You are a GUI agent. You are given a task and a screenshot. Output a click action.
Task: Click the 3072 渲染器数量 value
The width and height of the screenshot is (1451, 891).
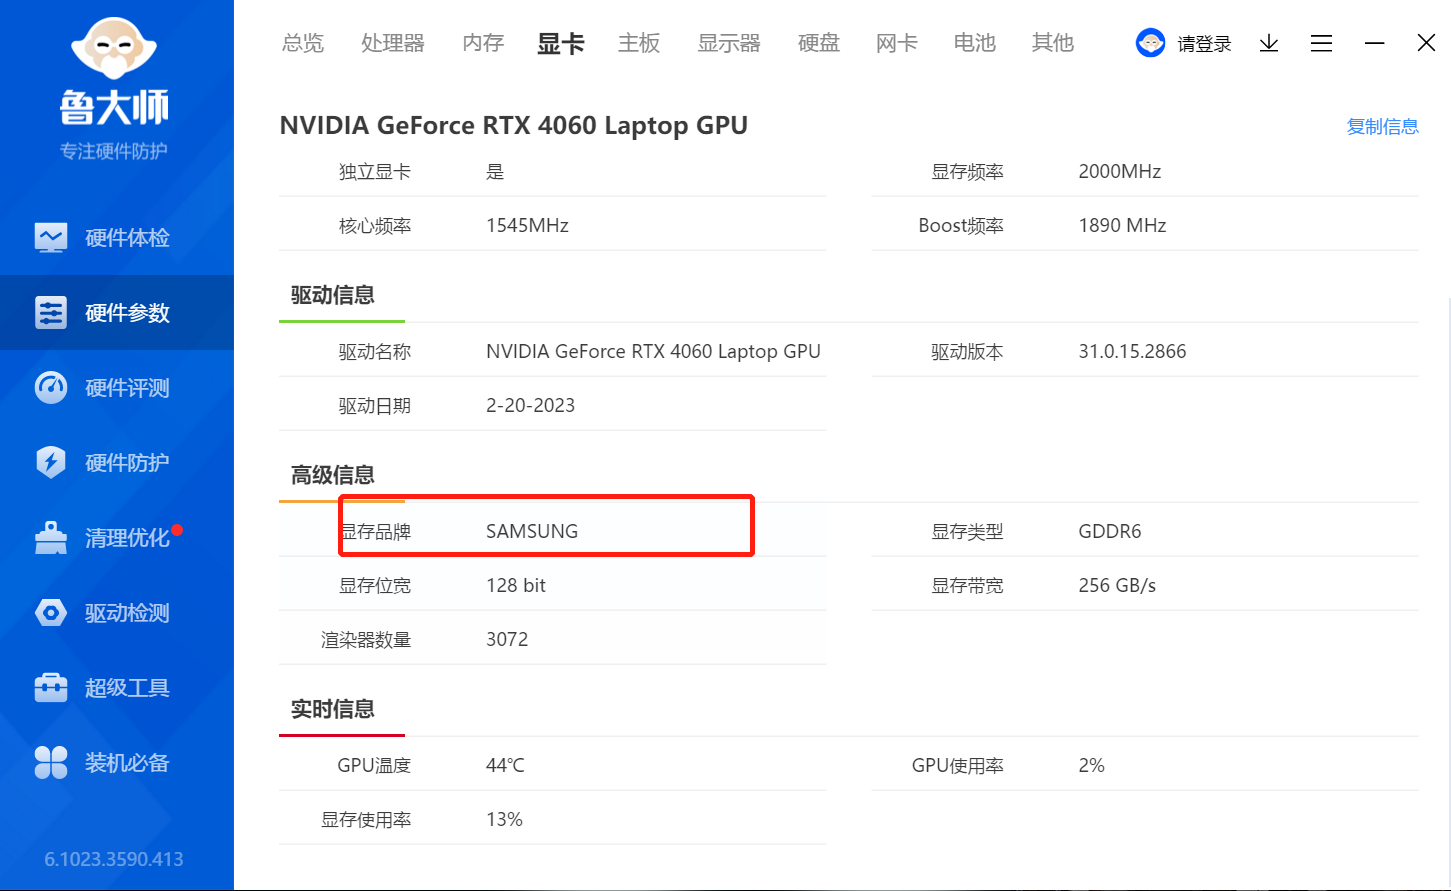(x=507, y=639)
